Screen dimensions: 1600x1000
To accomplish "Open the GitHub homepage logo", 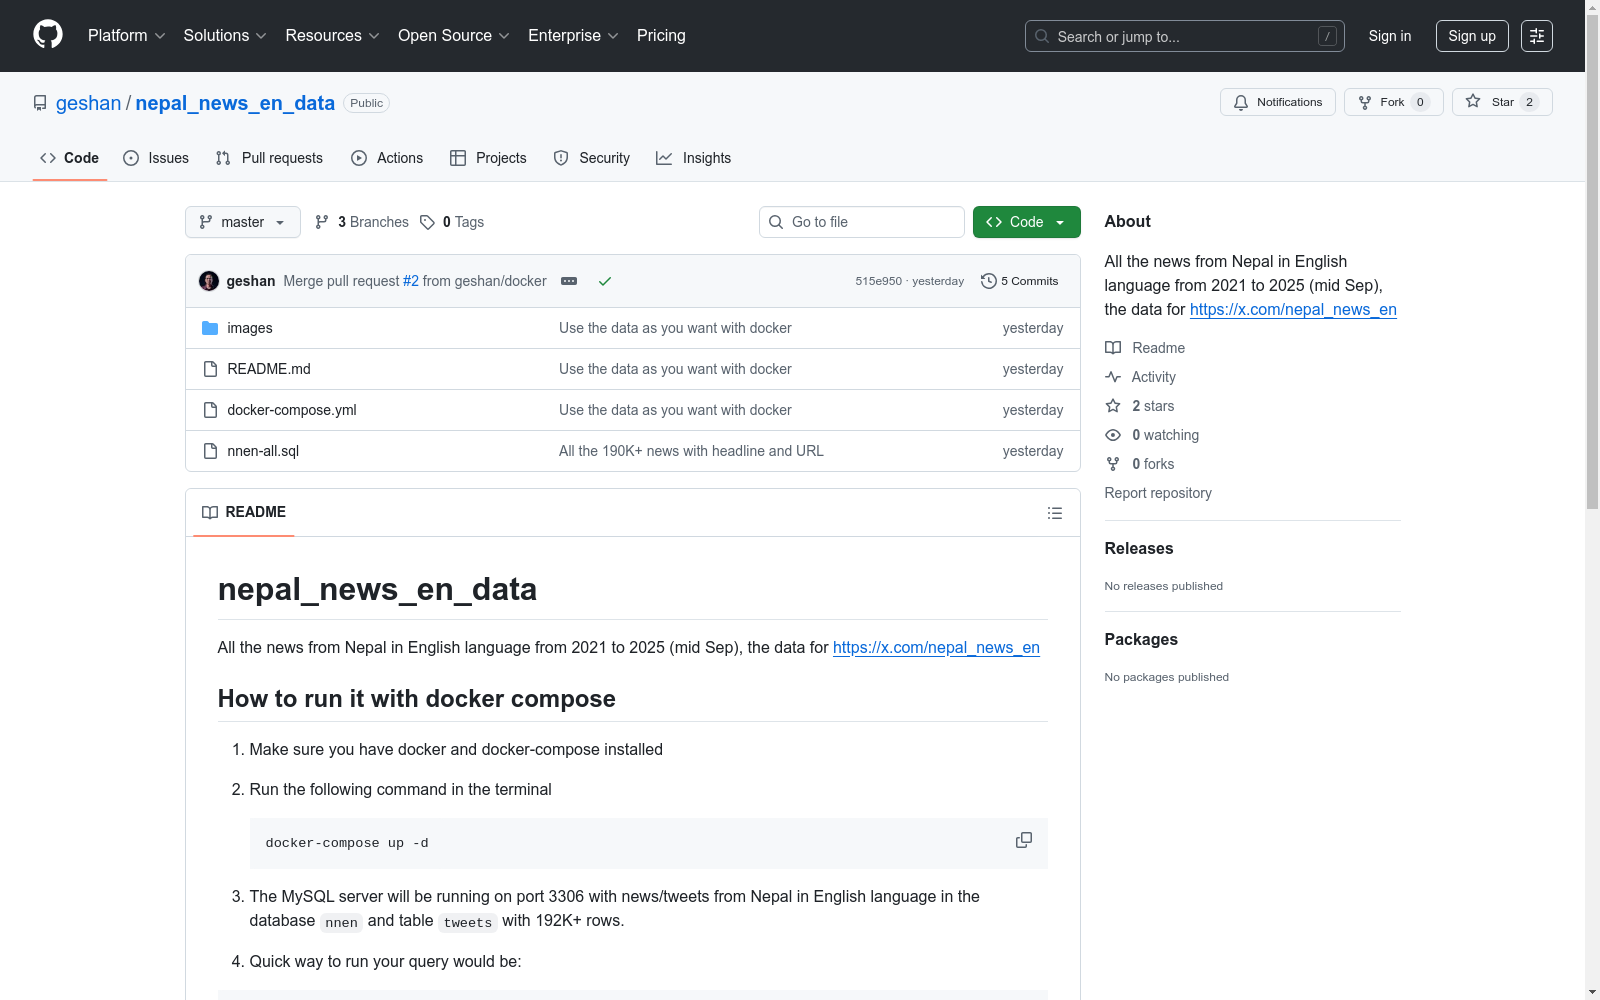I will coord(48,35).
